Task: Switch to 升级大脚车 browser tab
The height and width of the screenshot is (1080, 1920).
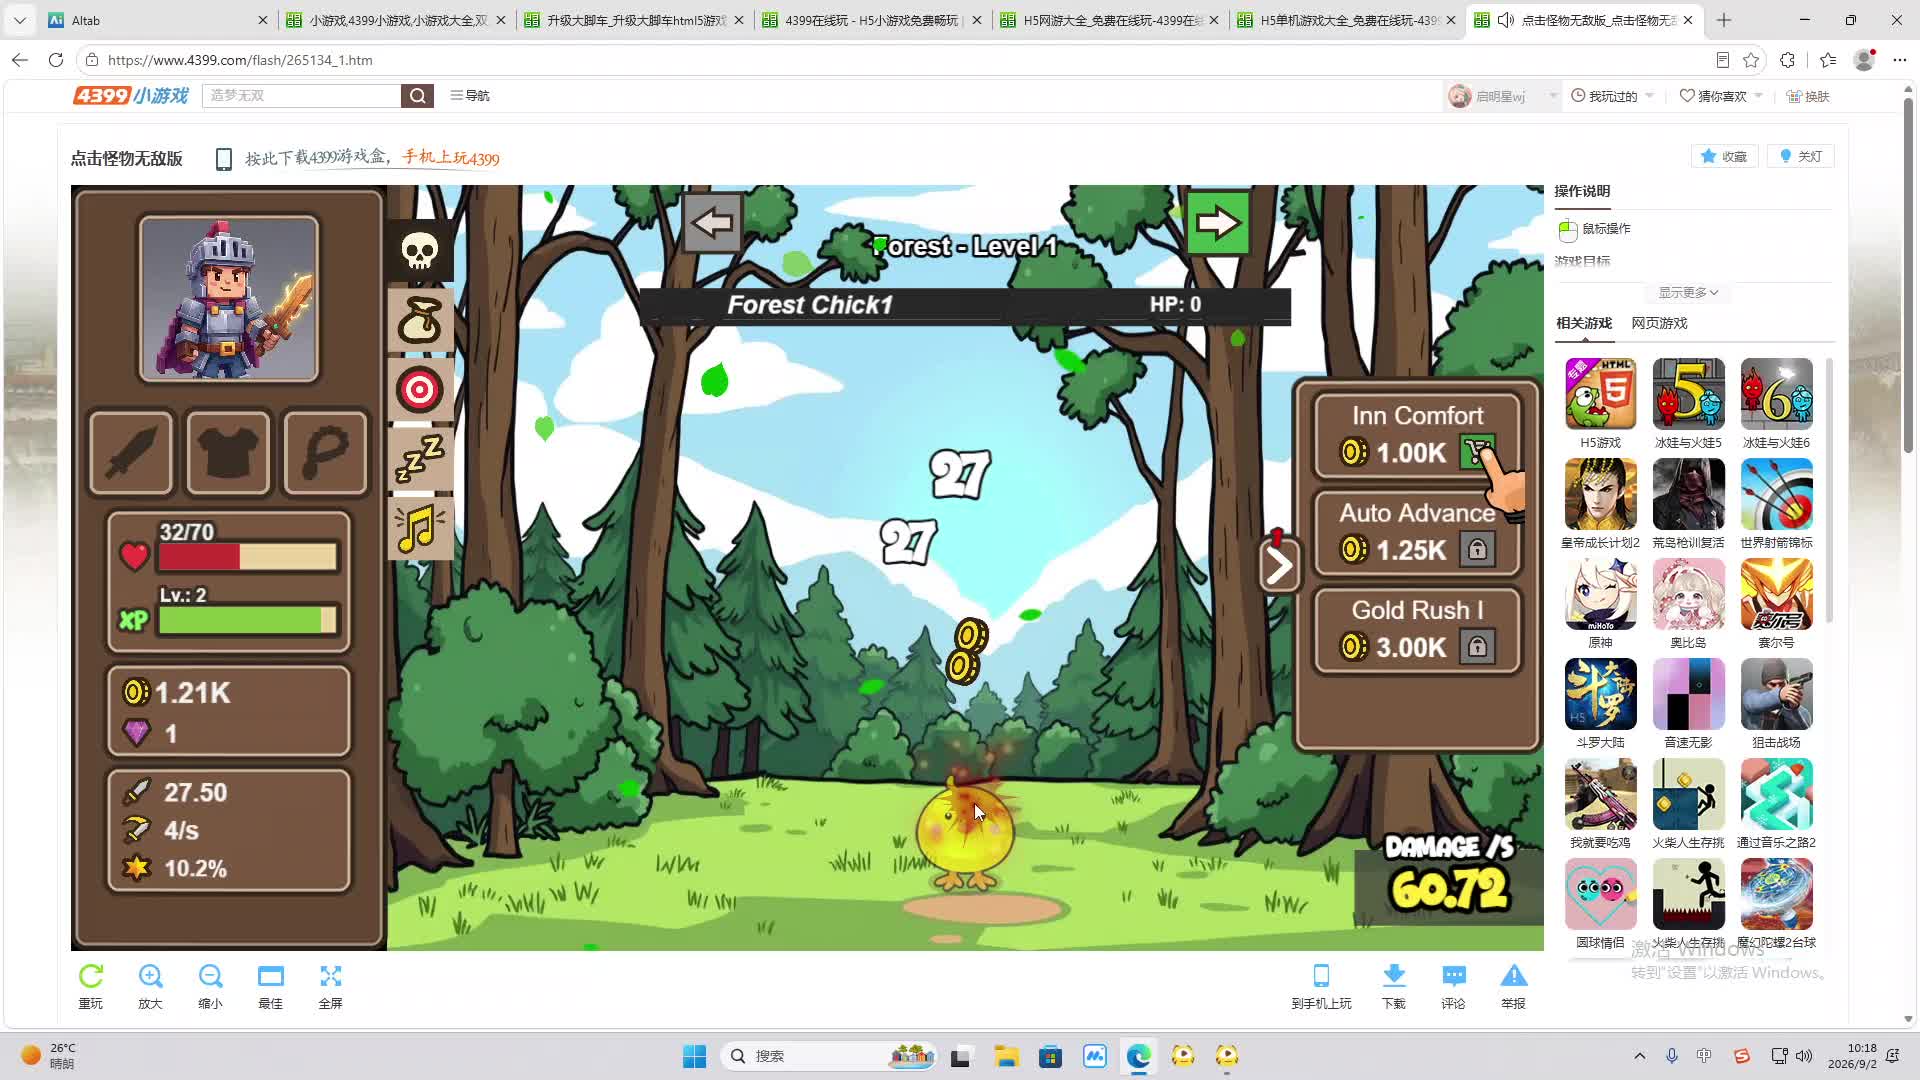Action: (x=634, y=20)
